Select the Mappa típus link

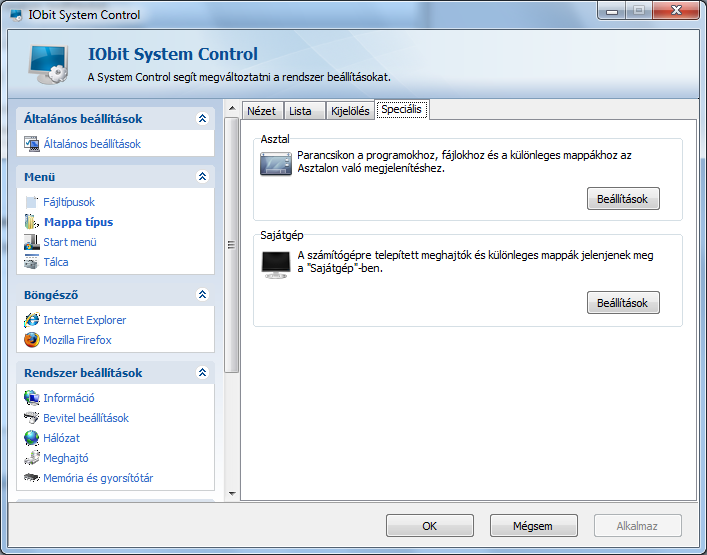(78, 222)
